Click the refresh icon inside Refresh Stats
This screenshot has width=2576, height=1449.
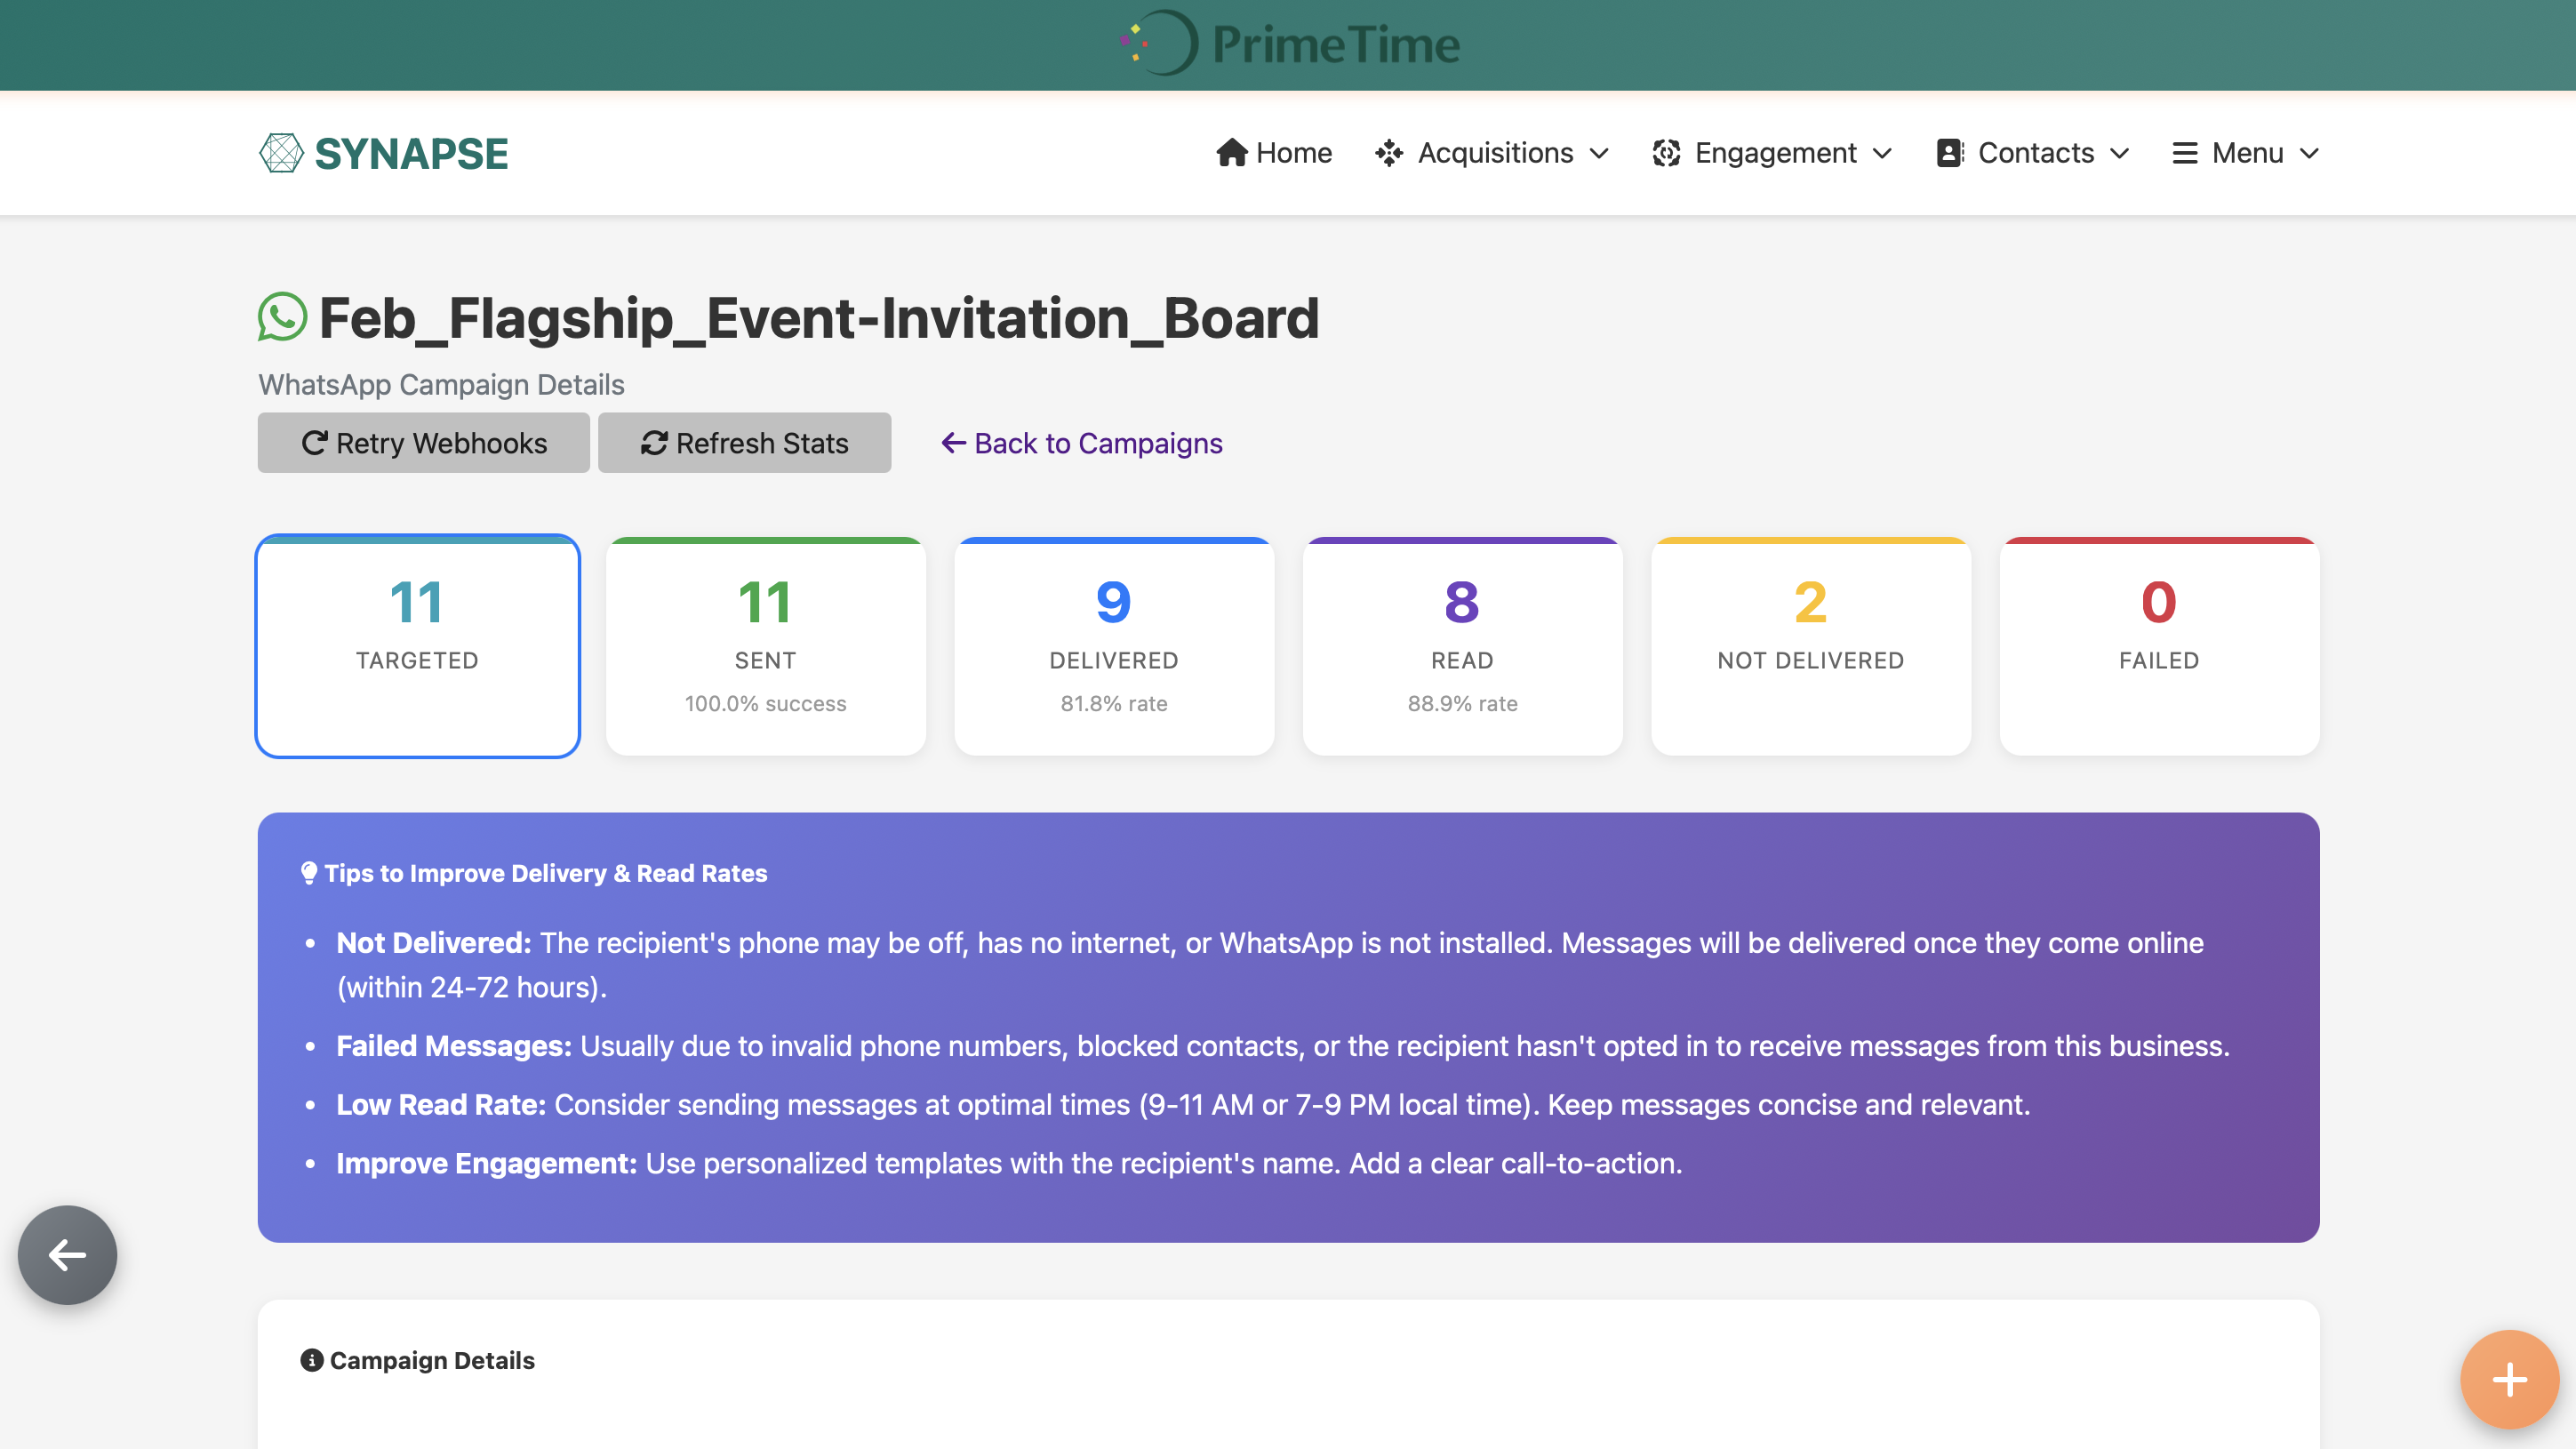[655, 443]
